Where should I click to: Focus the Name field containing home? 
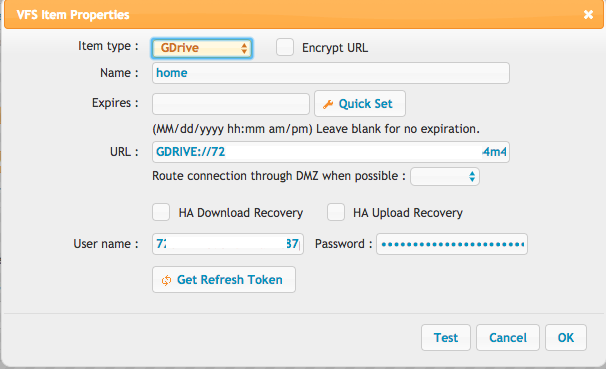(x=331, y=73)
